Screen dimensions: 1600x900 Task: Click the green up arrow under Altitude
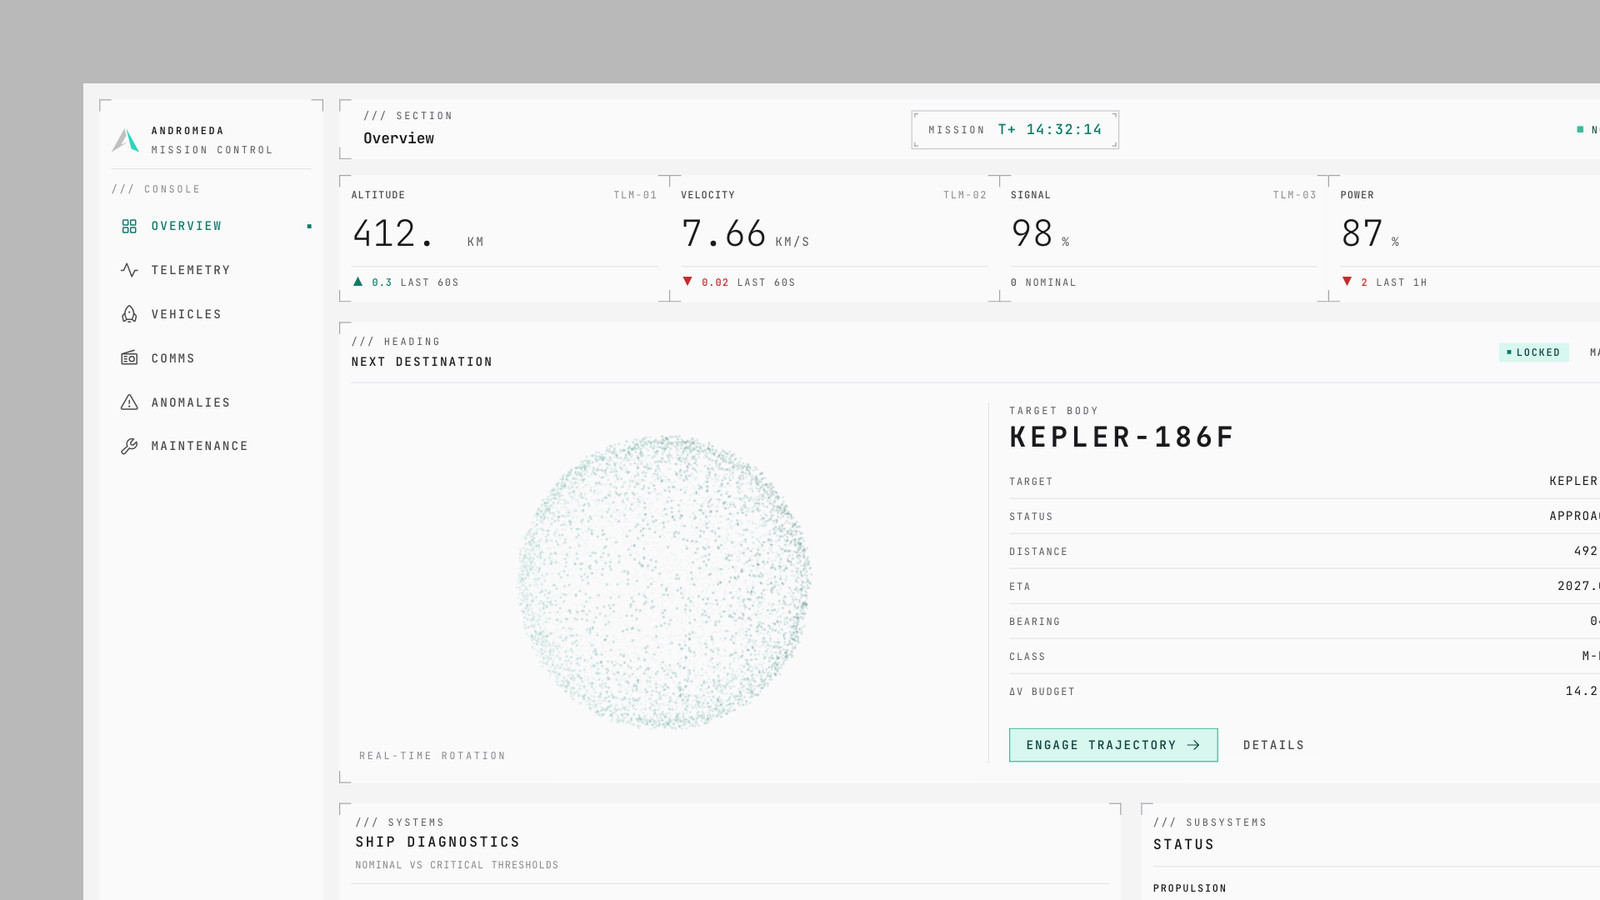[358, 282]
